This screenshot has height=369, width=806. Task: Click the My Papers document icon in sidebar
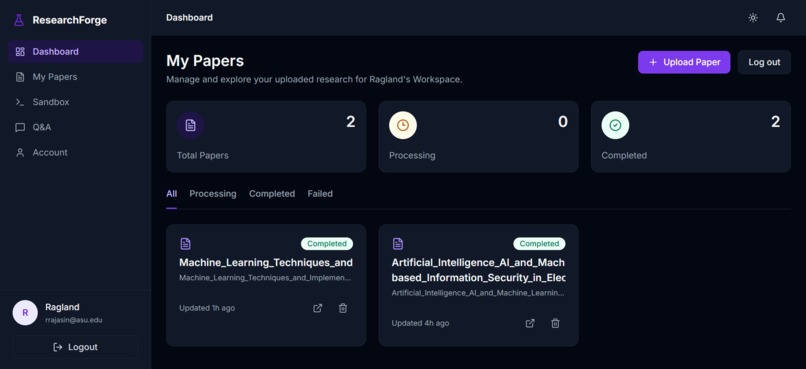point(20,77)
